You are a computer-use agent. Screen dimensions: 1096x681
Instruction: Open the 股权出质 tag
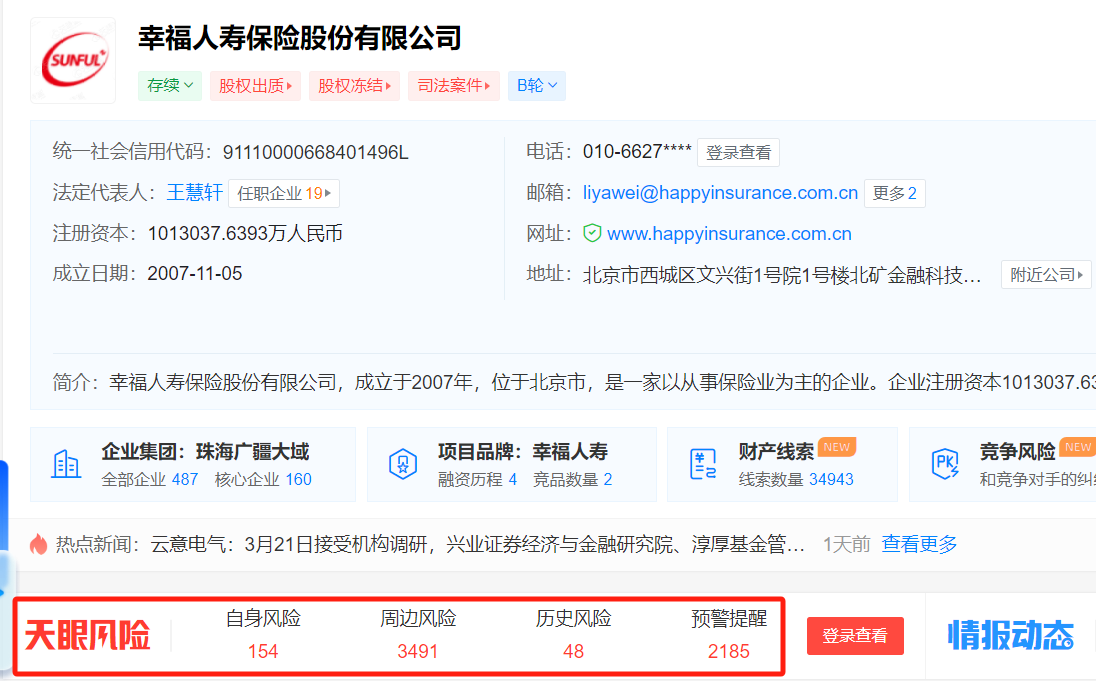pyautogui.click(x=255, y=86)
